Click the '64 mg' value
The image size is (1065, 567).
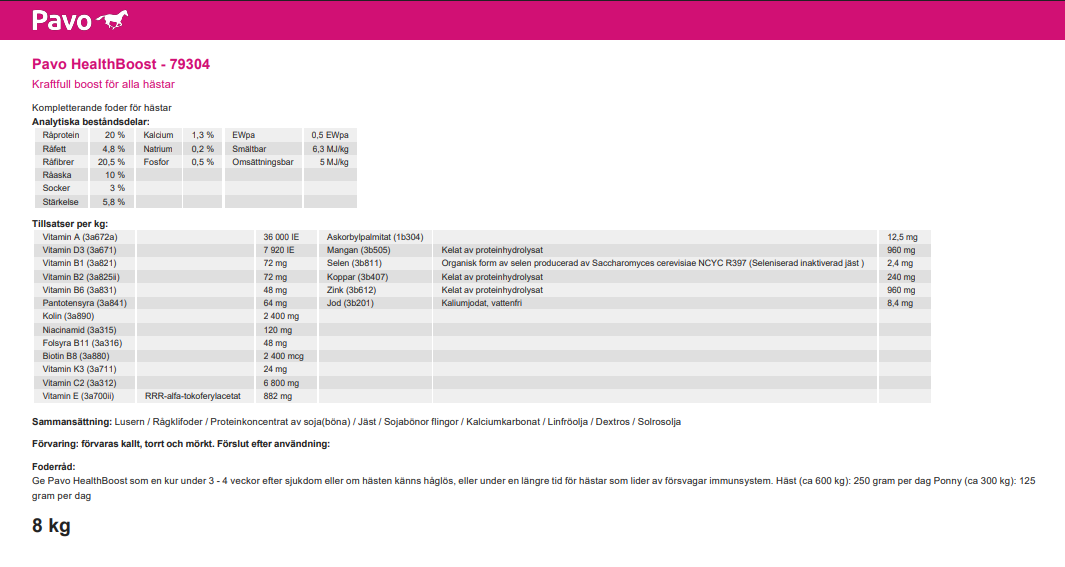tap(275, 303)
